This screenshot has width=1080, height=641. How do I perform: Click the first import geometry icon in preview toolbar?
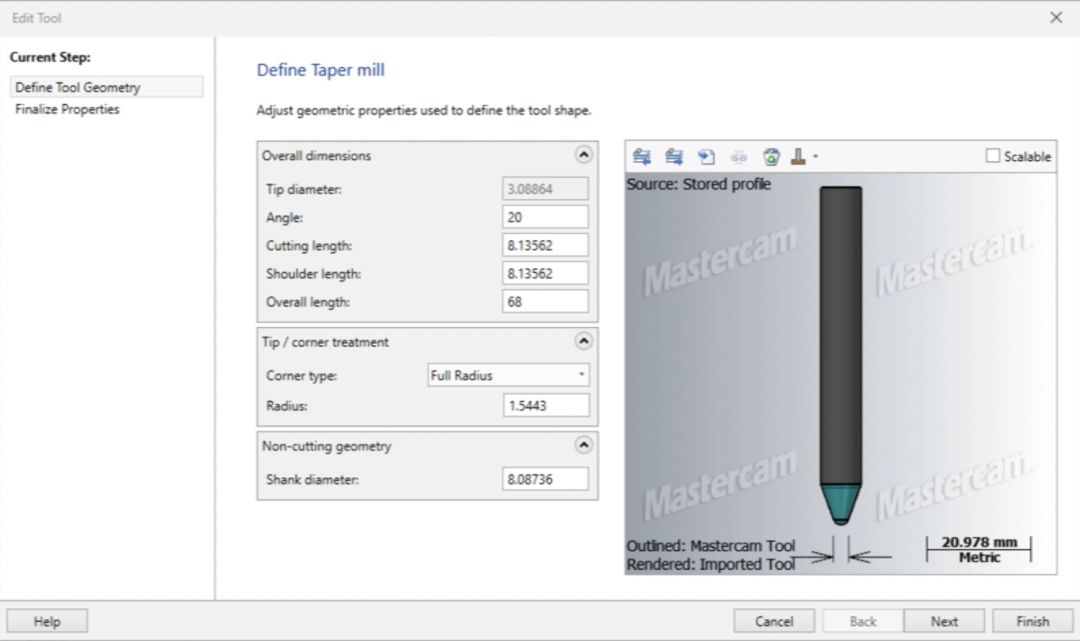642,157
